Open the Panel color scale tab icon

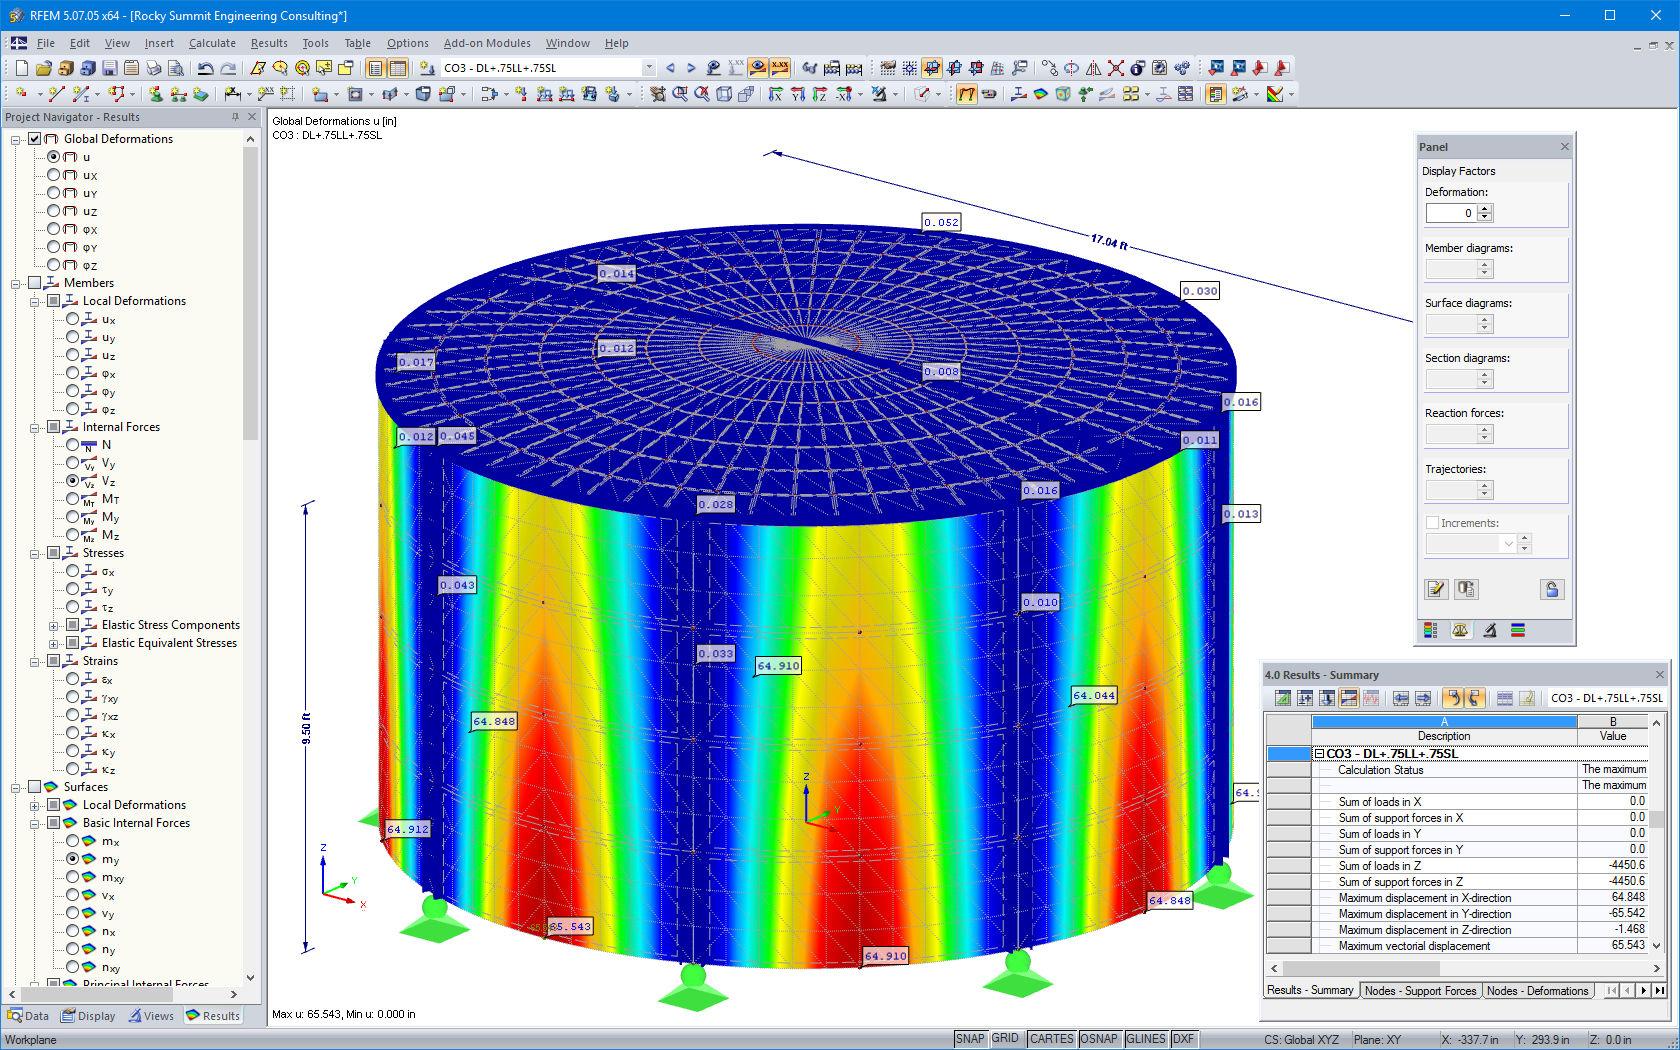click(1431, 630)
